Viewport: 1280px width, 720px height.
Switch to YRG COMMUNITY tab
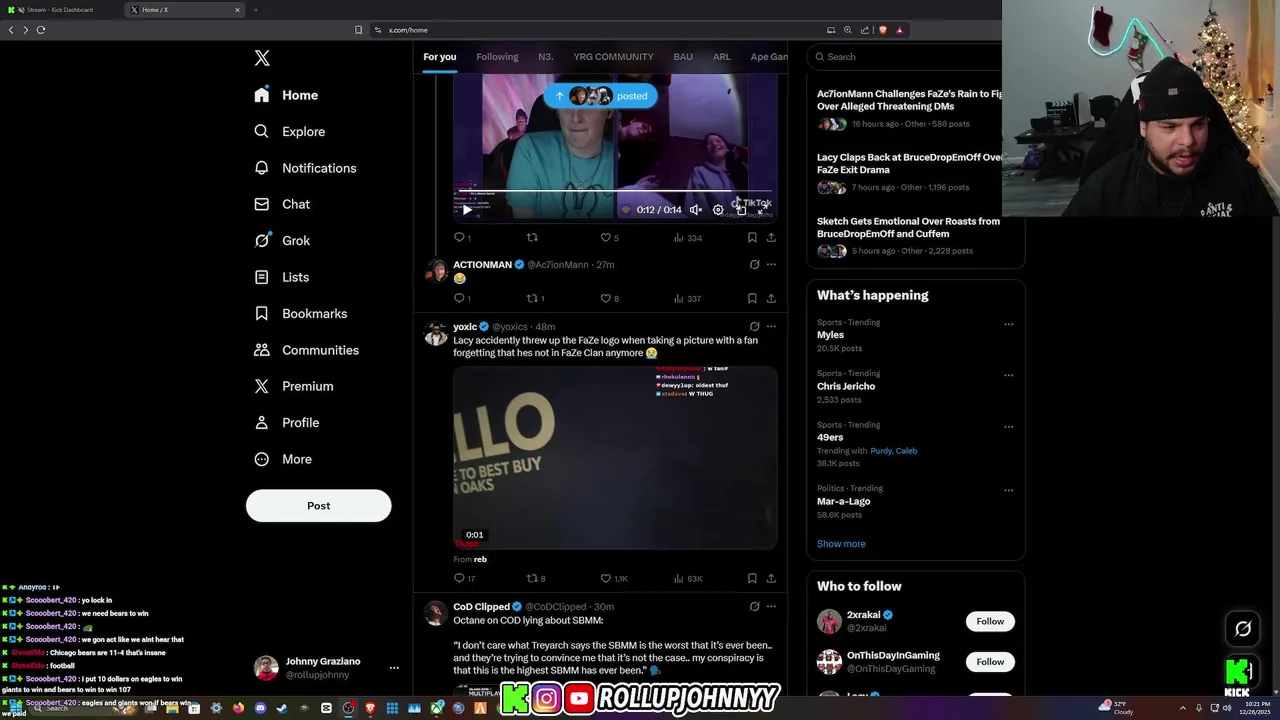pos(613,57)
